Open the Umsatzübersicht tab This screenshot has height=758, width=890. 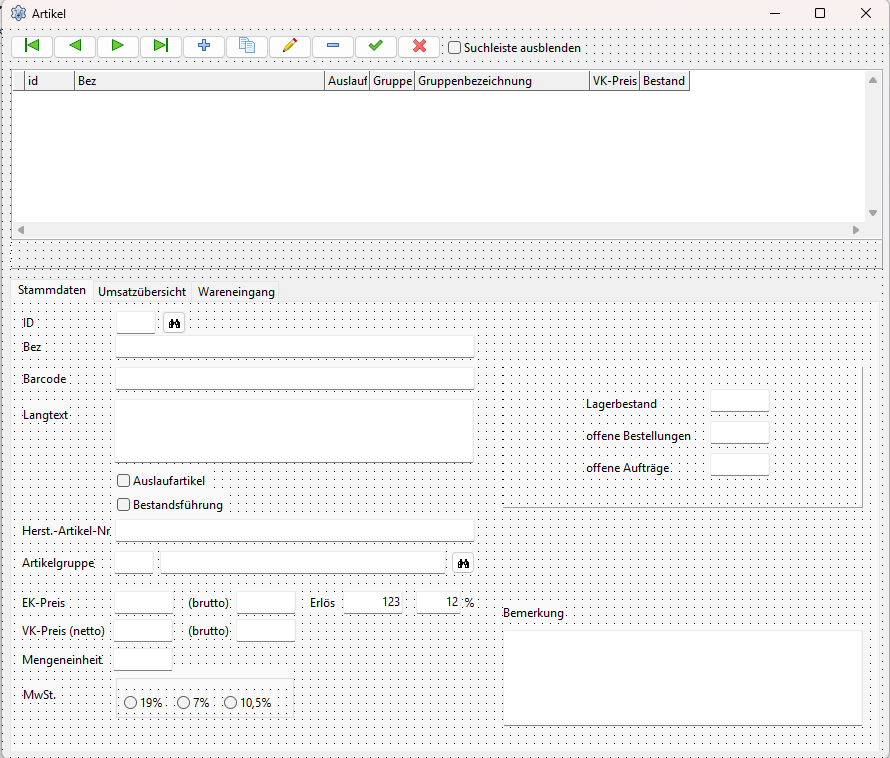(142, 292)
